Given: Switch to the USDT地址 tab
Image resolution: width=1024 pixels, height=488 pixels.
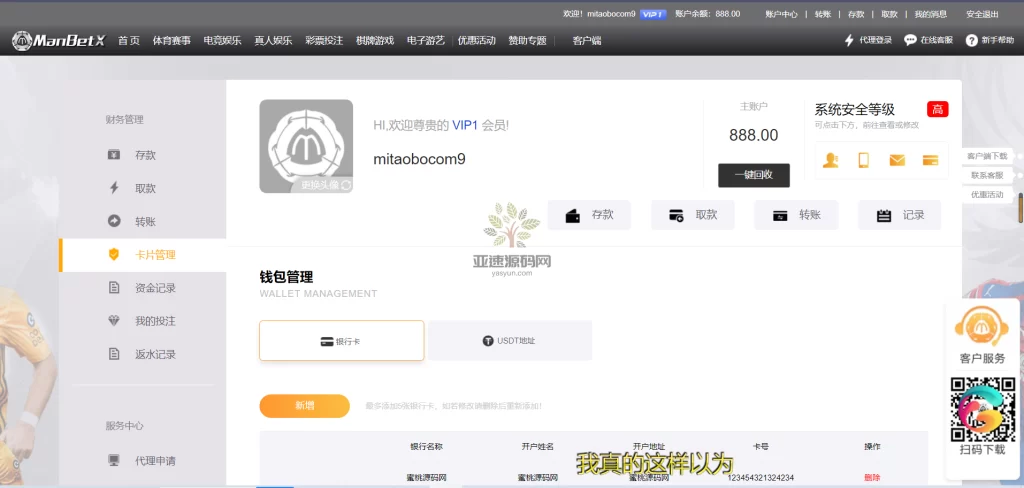Looking at the screenshot, I should tap(510, 340).
